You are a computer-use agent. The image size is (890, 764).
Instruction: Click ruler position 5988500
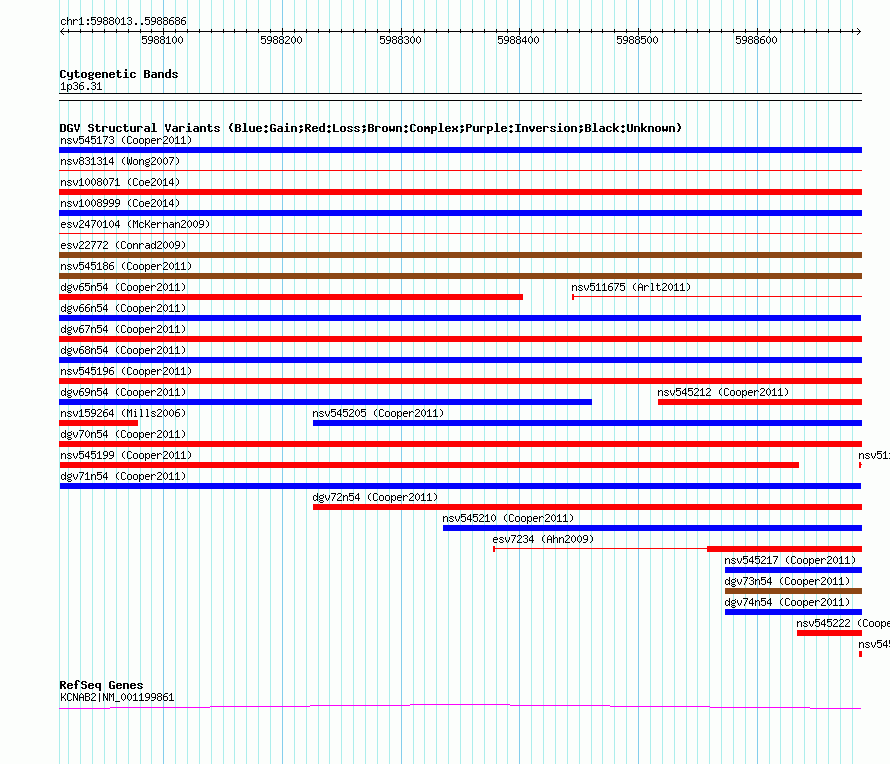coord(637,40)
